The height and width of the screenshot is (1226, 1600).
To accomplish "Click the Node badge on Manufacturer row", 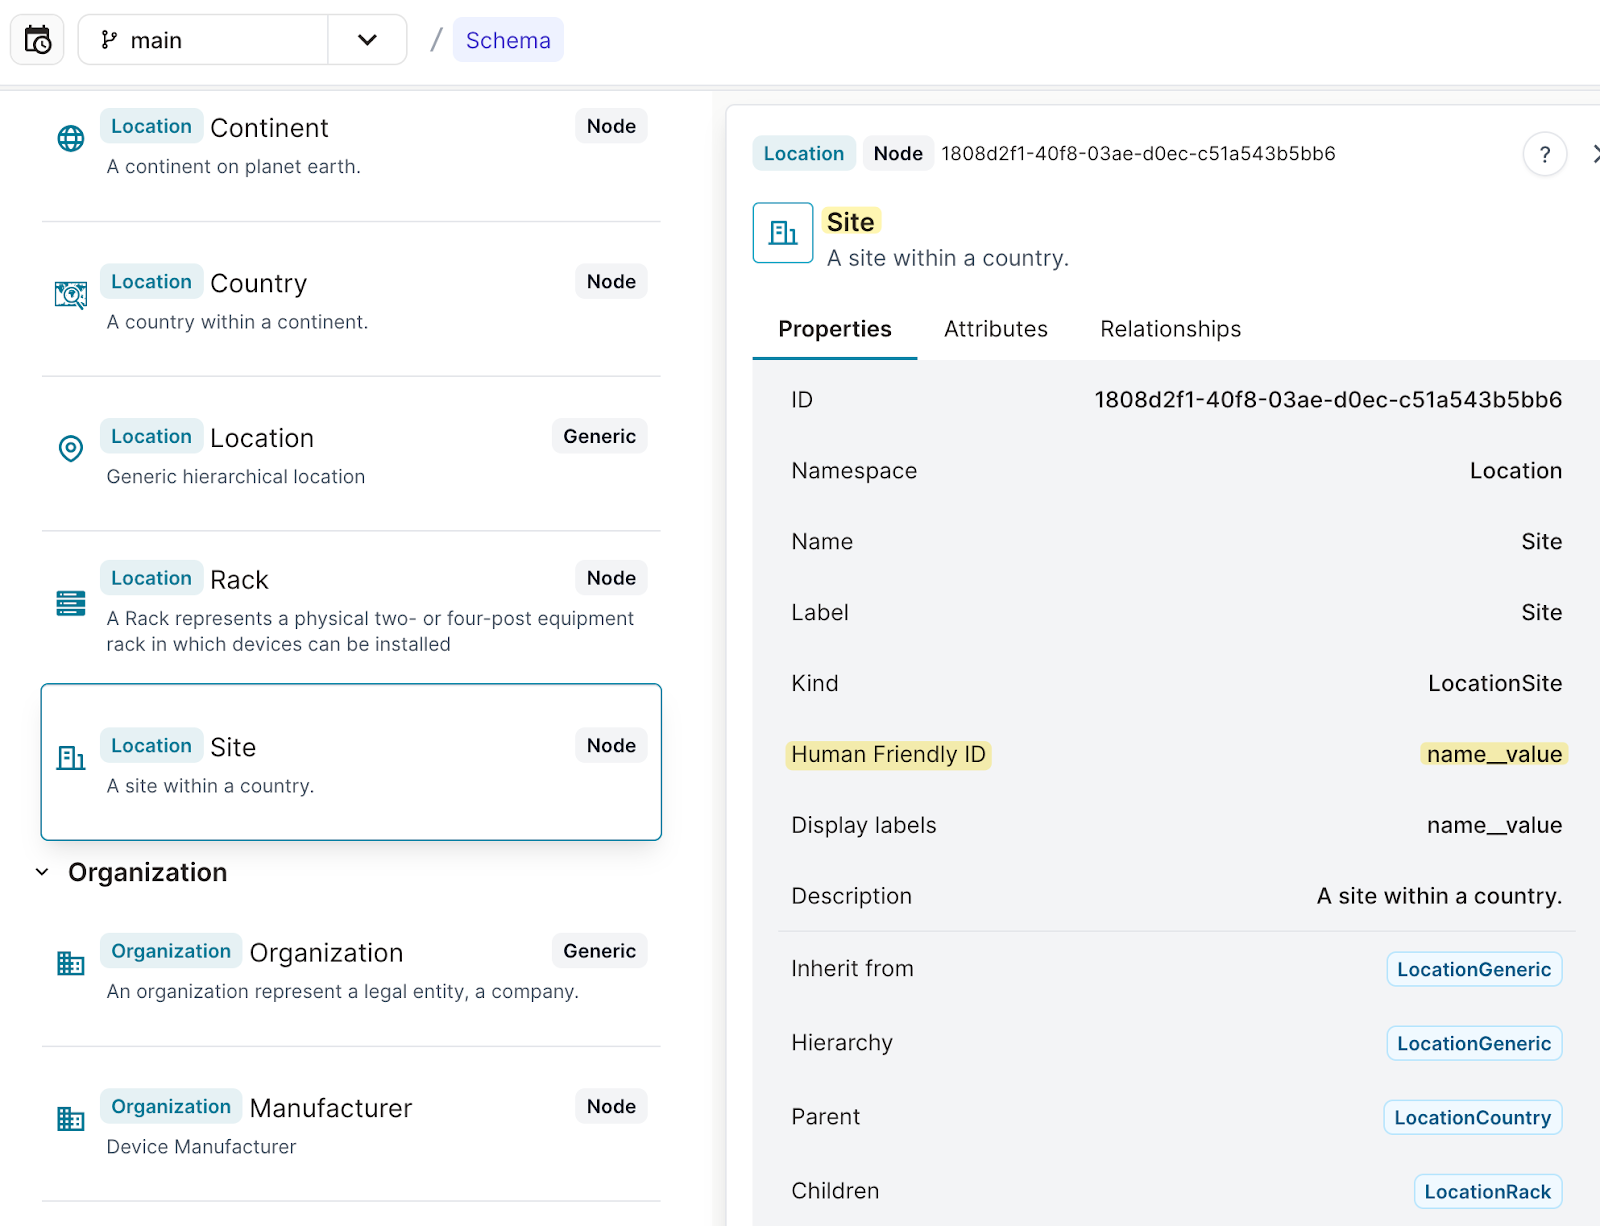I will (x=611, y=1106).
